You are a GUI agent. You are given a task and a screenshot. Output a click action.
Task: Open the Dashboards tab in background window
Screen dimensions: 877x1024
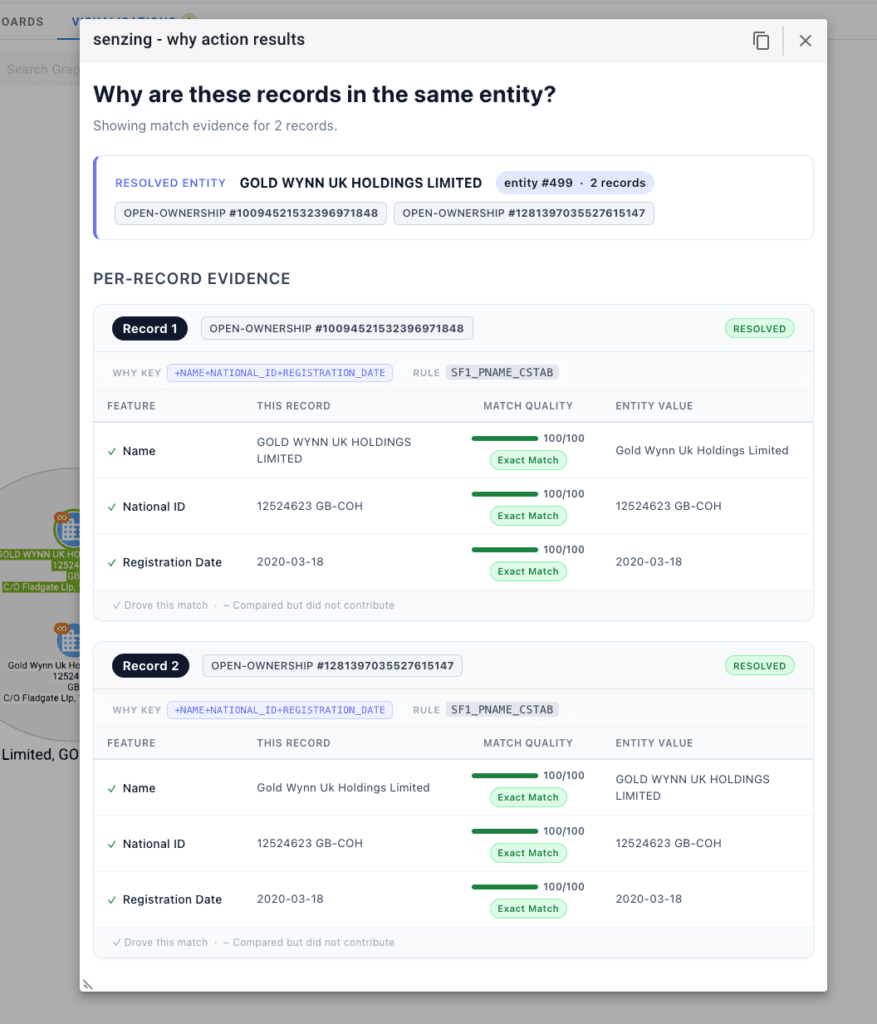point(22,22)
